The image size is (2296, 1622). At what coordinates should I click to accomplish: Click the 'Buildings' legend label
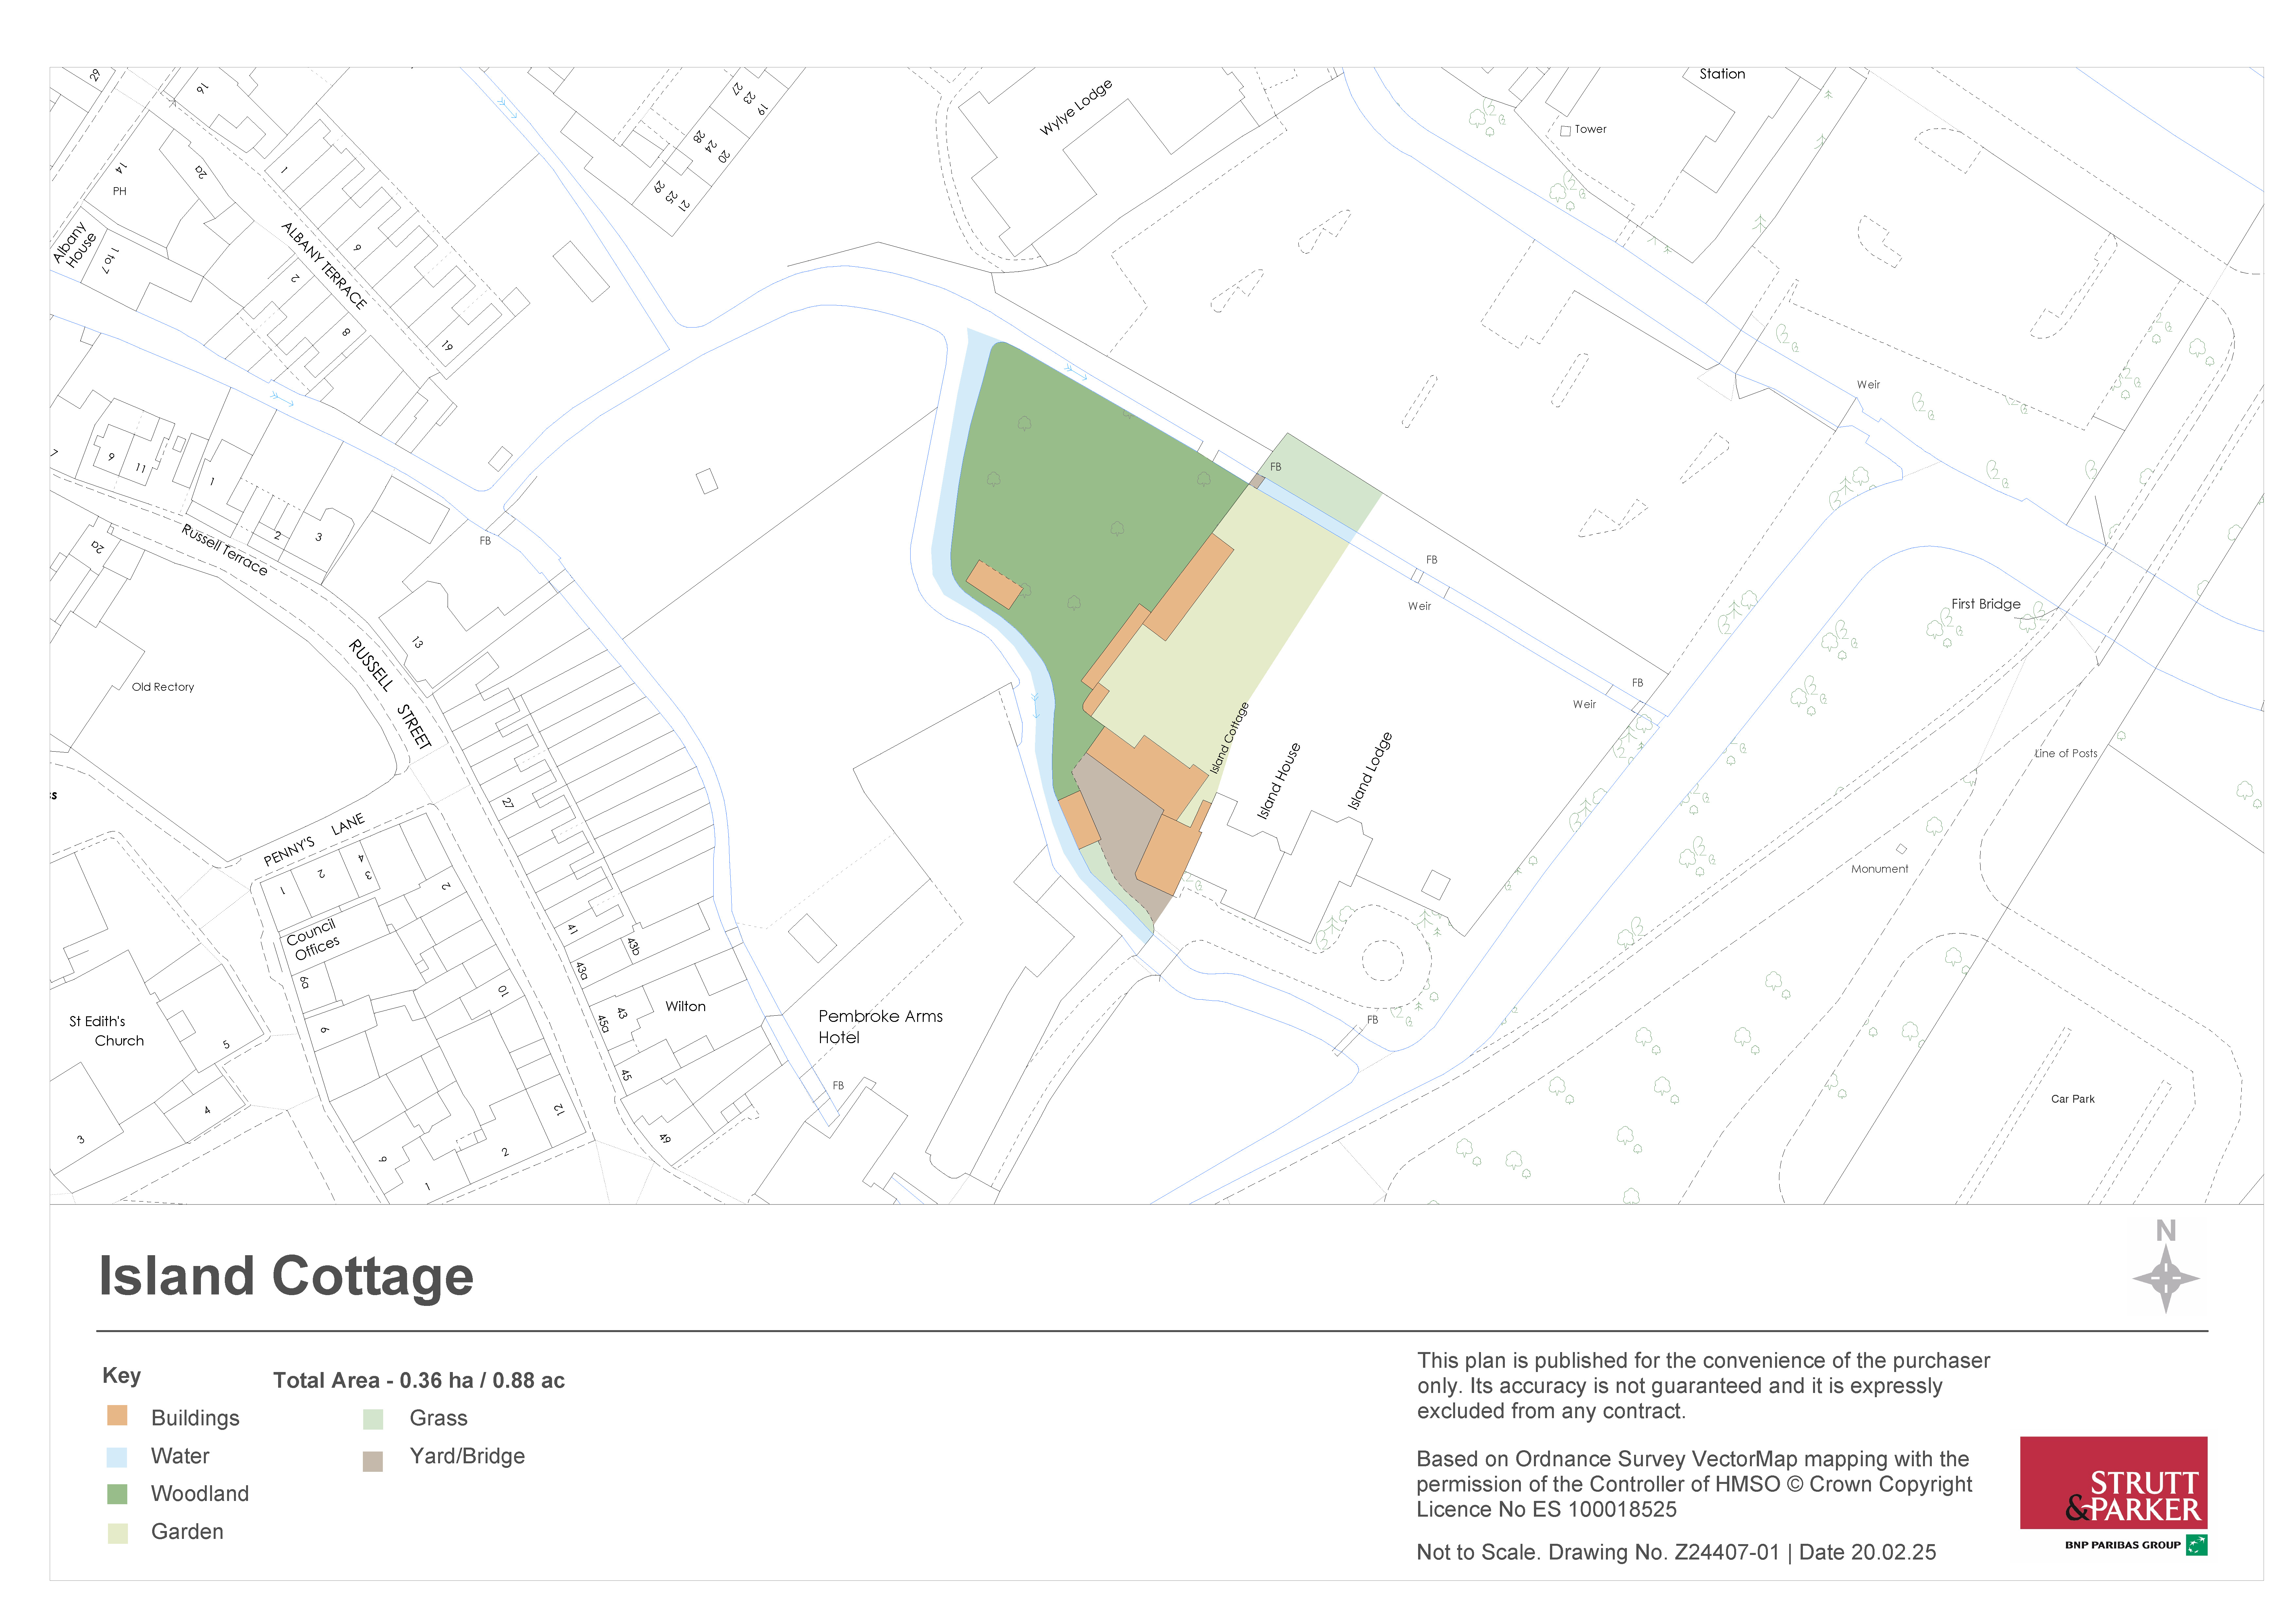(195, 1418)
